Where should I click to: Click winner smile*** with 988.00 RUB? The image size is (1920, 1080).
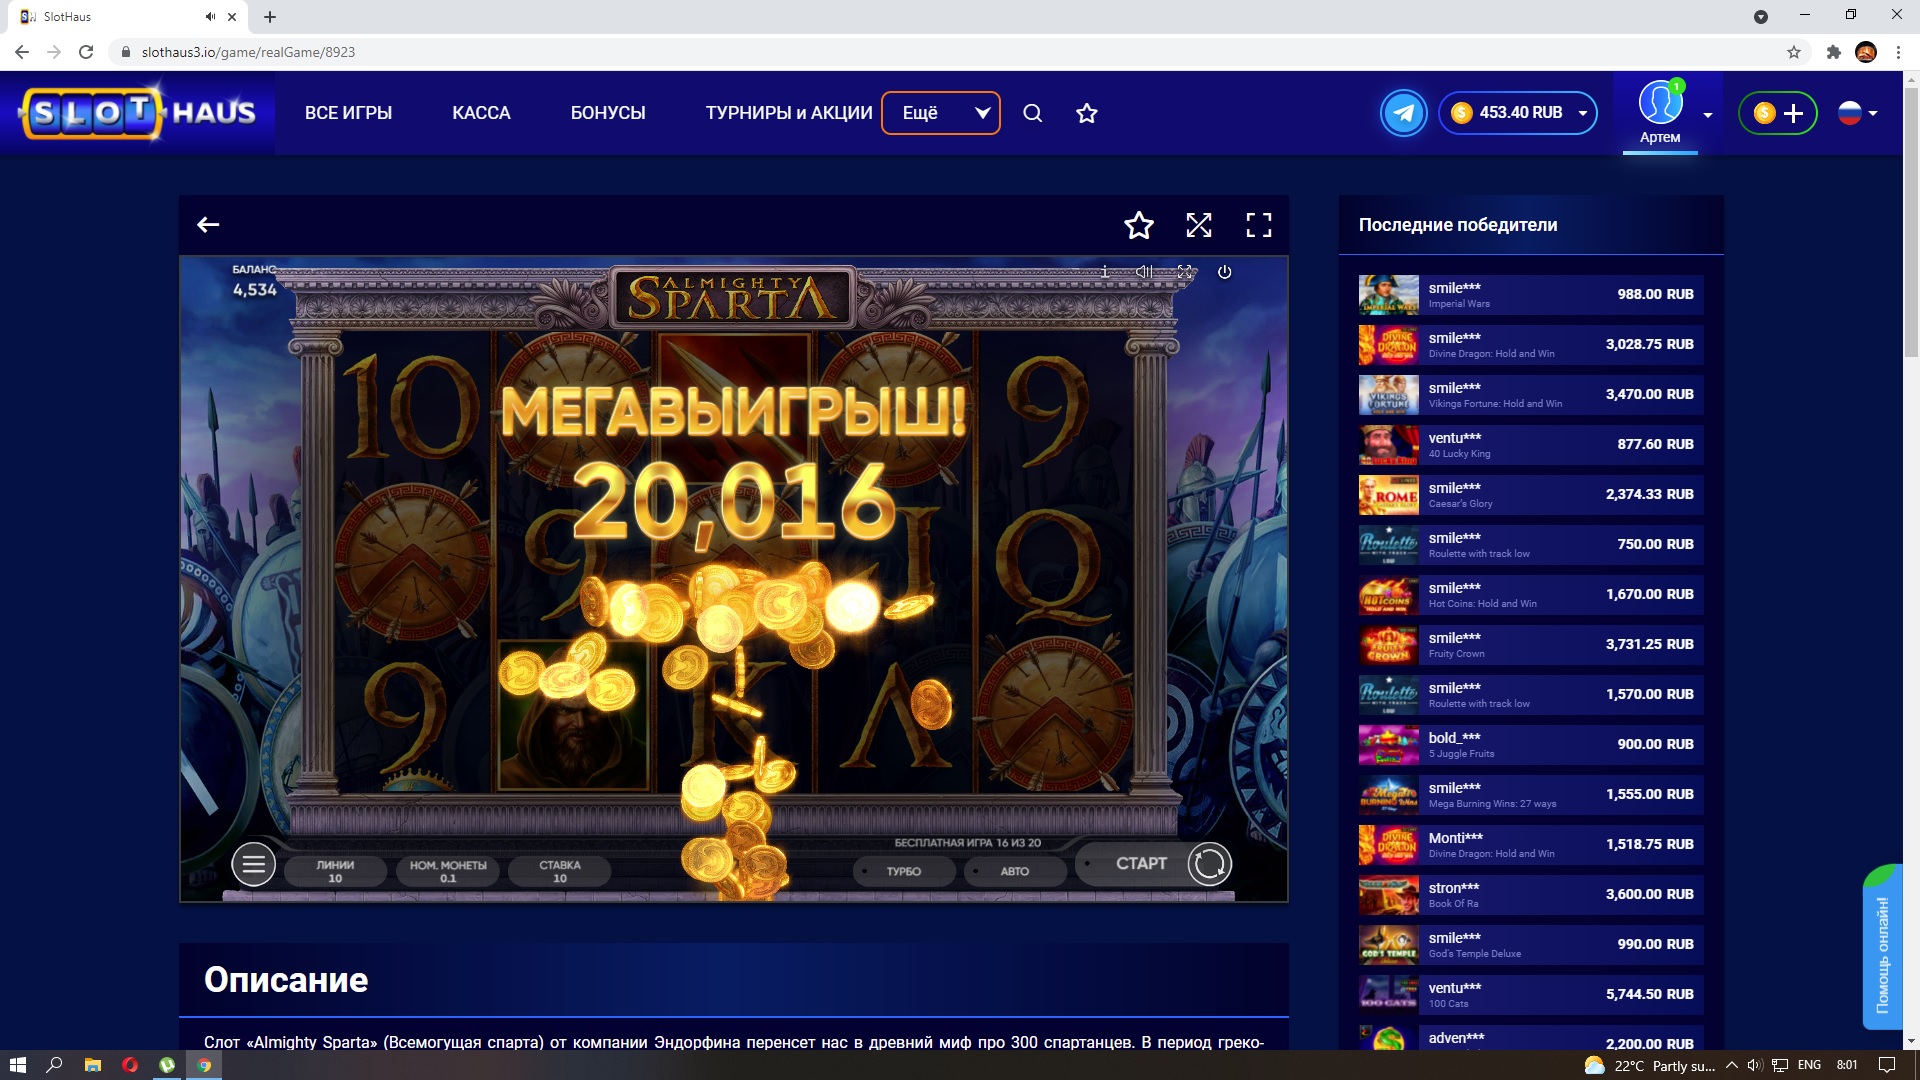[1530, 294]
